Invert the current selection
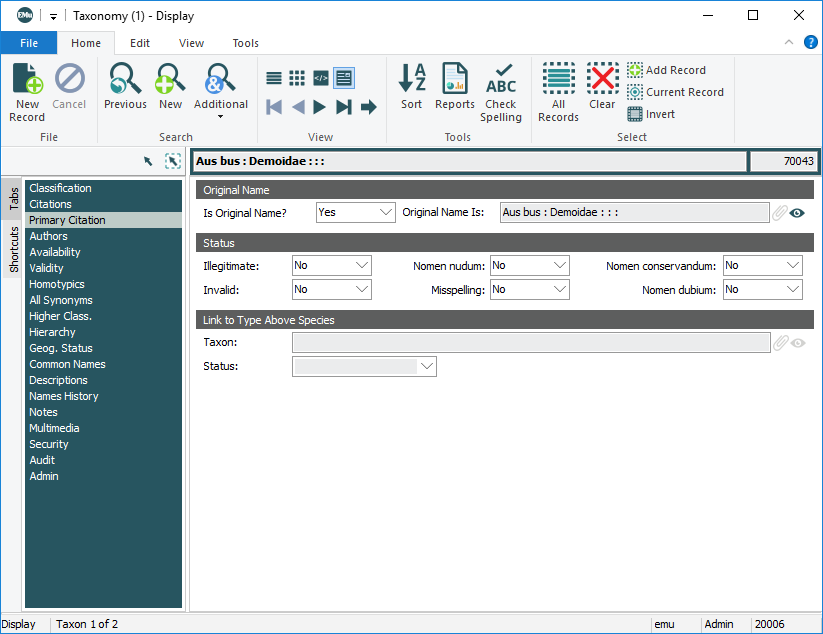The height and width of the screenshot is (634, 823). [x=651, y=114]
